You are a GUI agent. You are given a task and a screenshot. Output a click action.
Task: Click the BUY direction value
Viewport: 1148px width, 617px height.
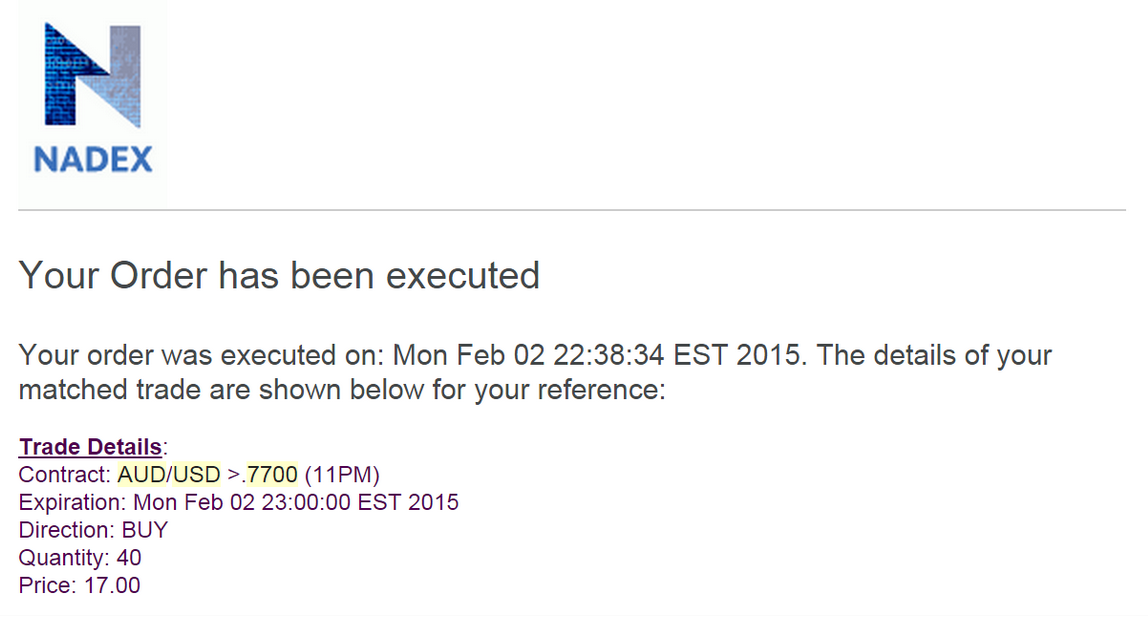point(145,530)
